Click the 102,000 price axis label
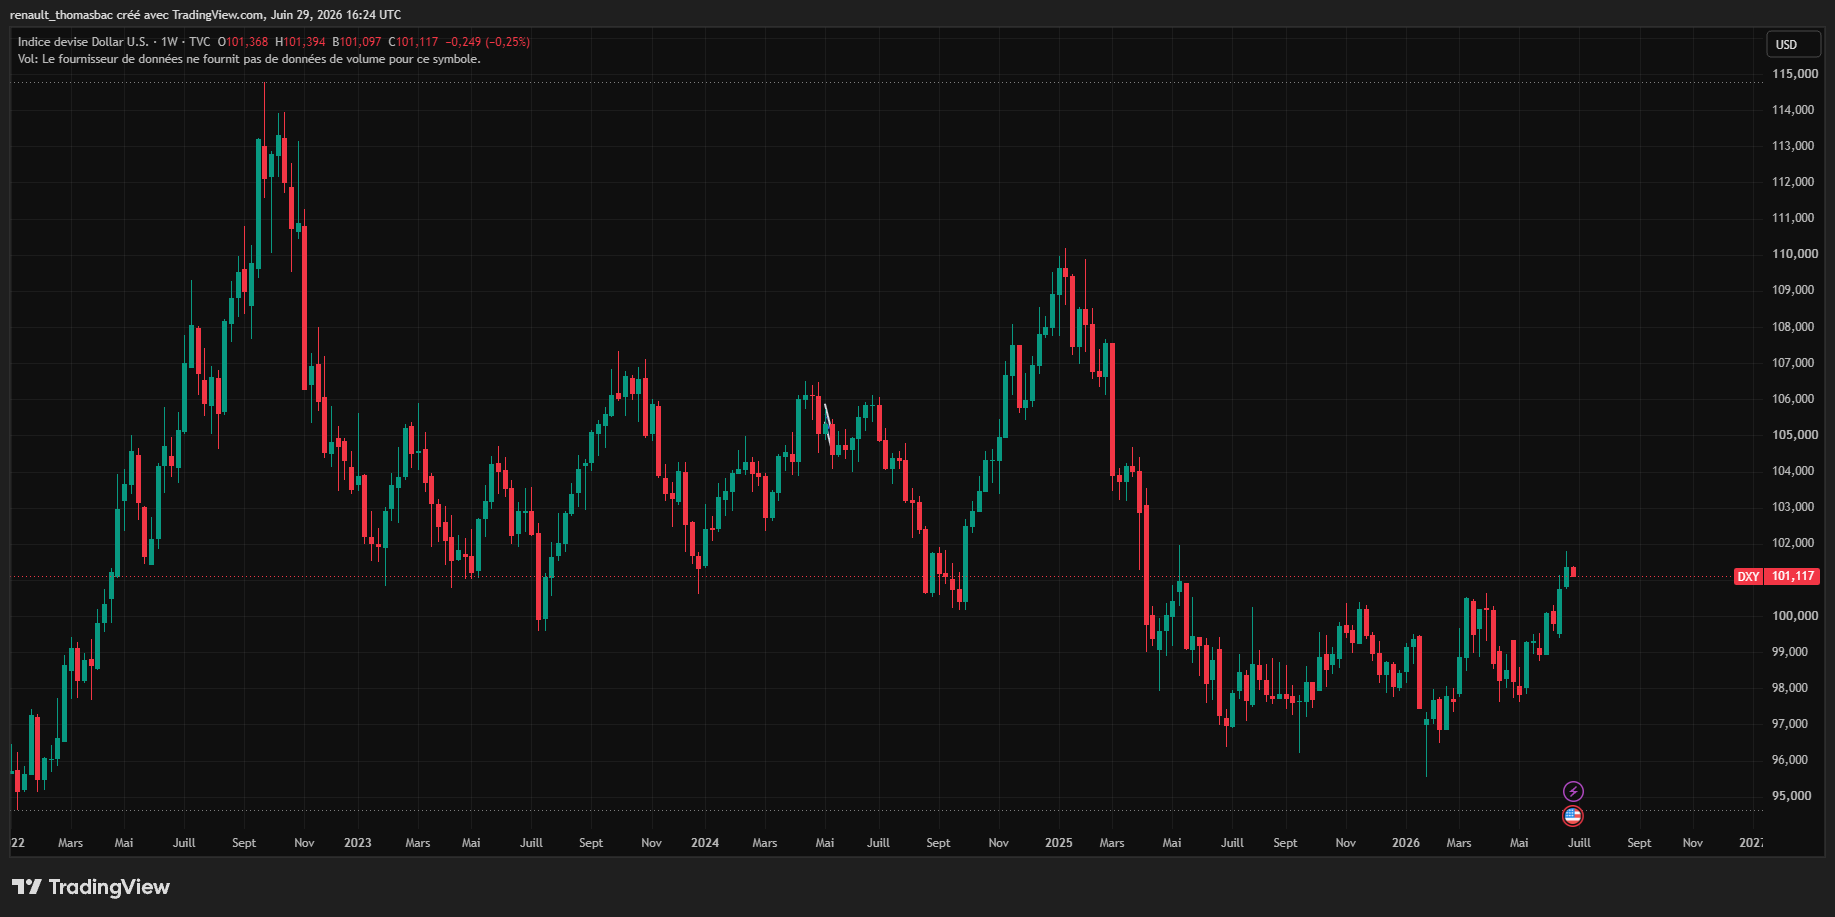Screen dimensions: 1835x917 point(1793,543)
